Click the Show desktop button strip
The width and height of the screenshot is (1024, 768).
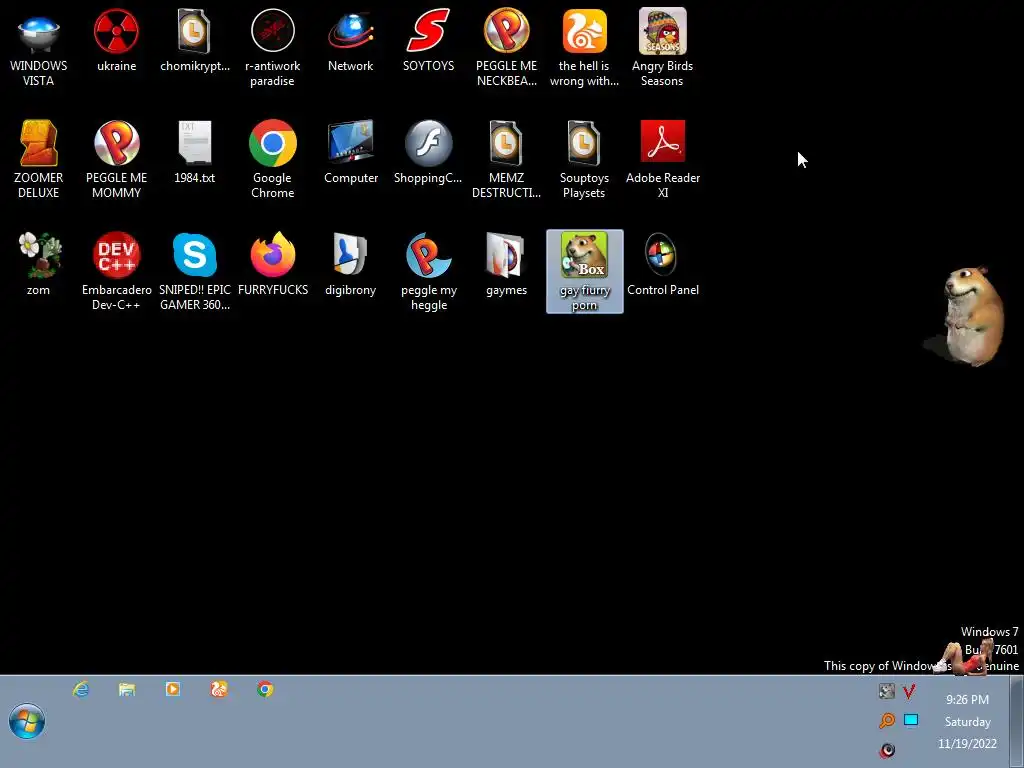(x=1016, y=721)
